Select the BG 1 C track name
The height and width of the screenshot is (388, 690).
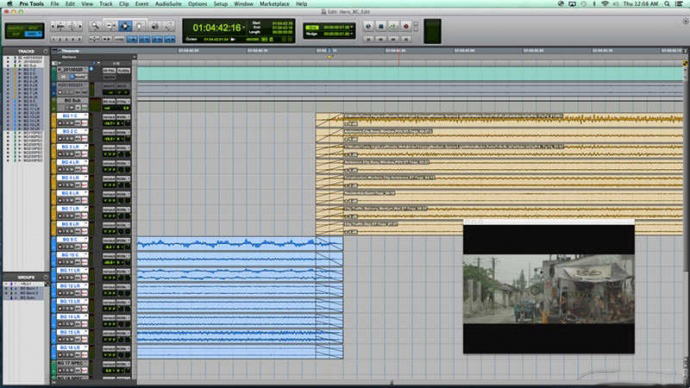pyautogui.click(x=70, y=116)
